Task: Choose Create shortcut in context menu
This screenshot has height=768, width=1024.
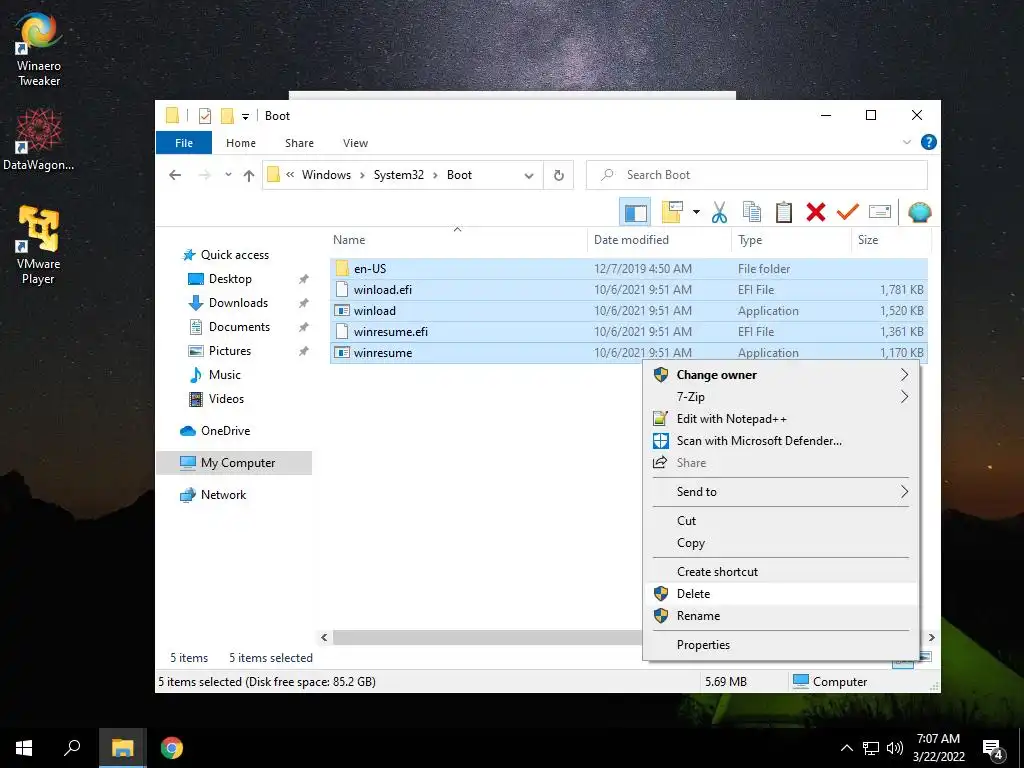Action: point(781,572)
